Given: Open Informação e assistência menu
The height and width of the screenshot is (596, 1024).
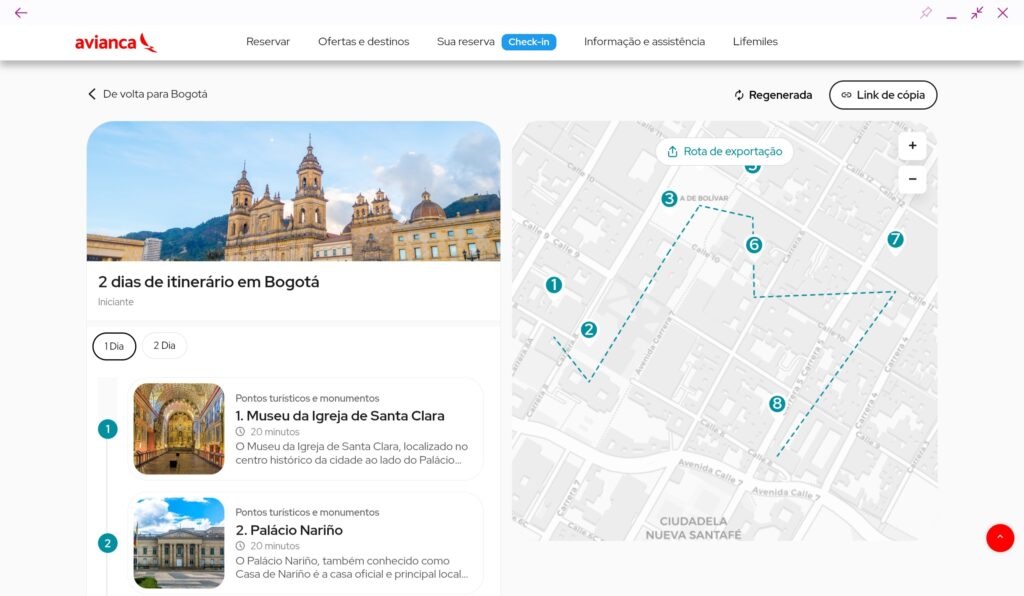Looking at the screenshot, I should pyautogui.click(x=644, y=42).
